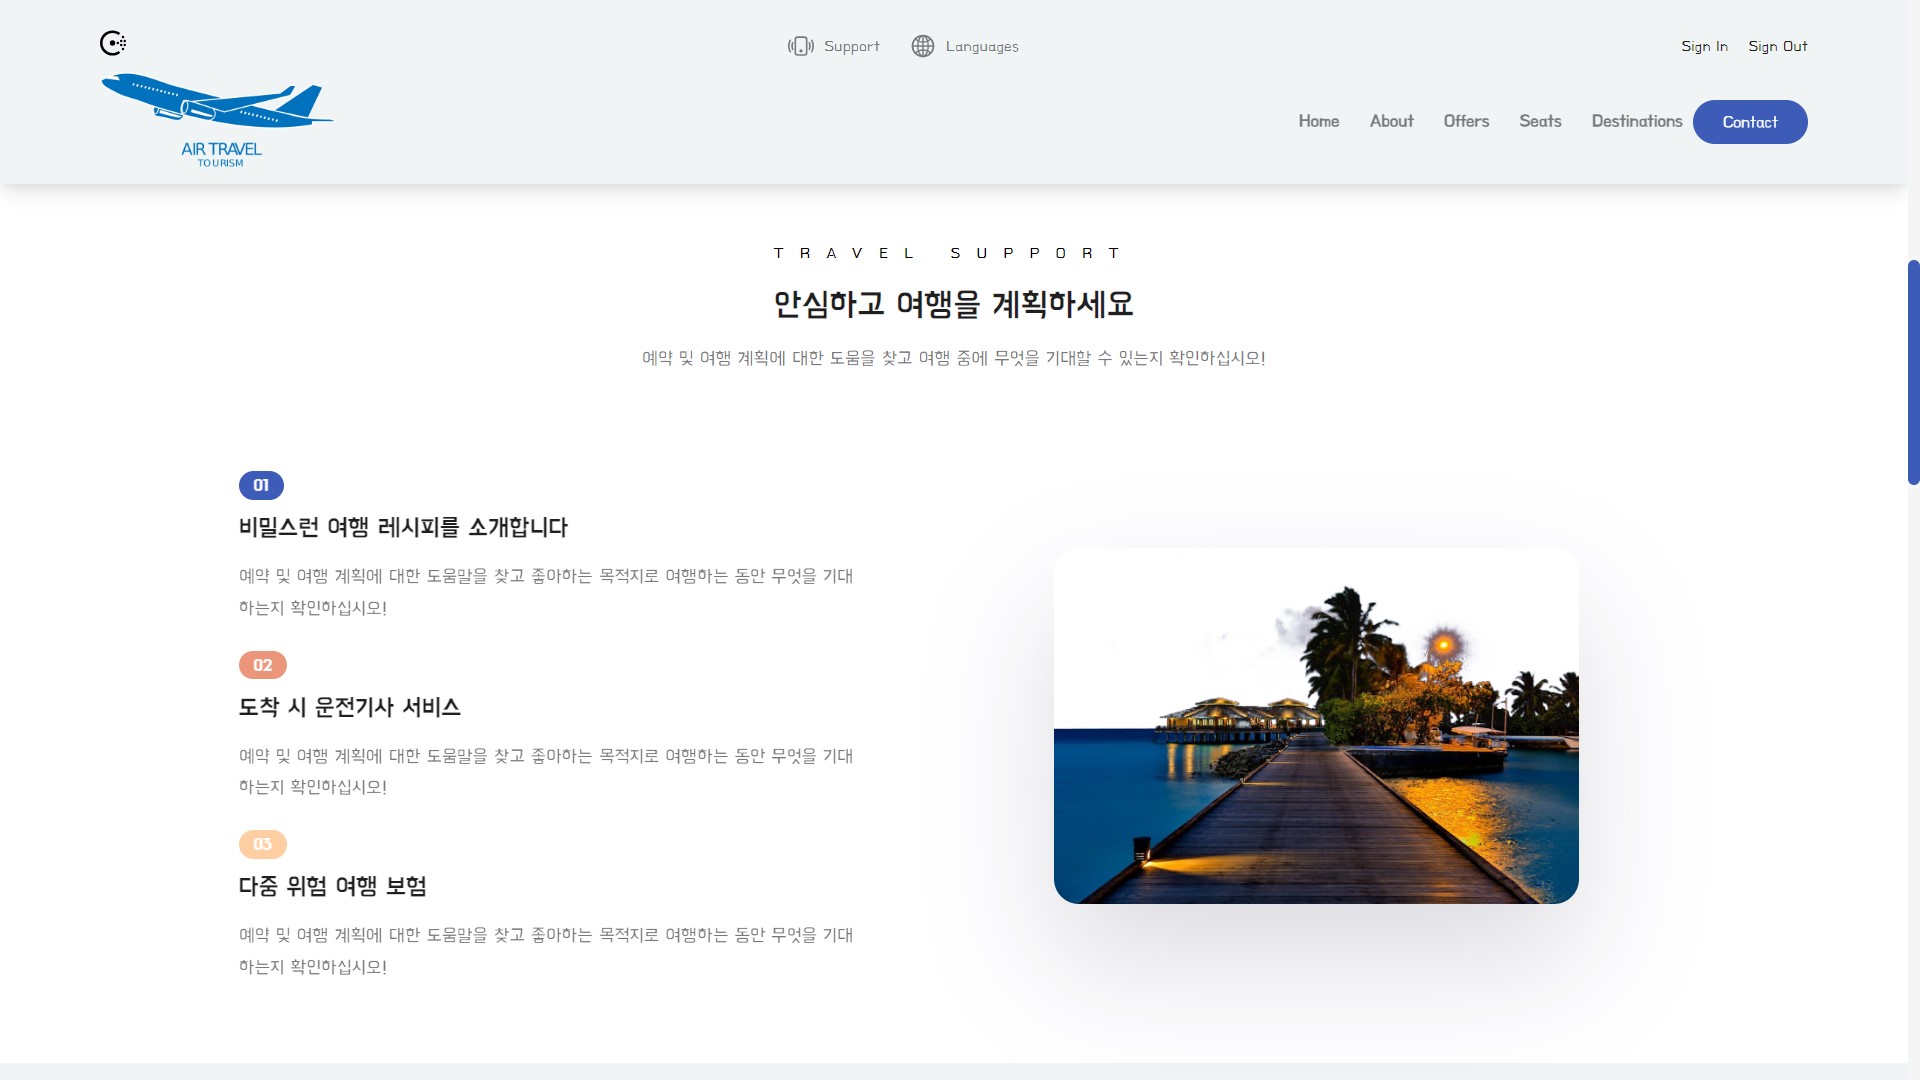Image resolution: width=1920 pixels, height=1080 pixels.
Task: Click the resort pier photo
Action: tap(1315, 727)
